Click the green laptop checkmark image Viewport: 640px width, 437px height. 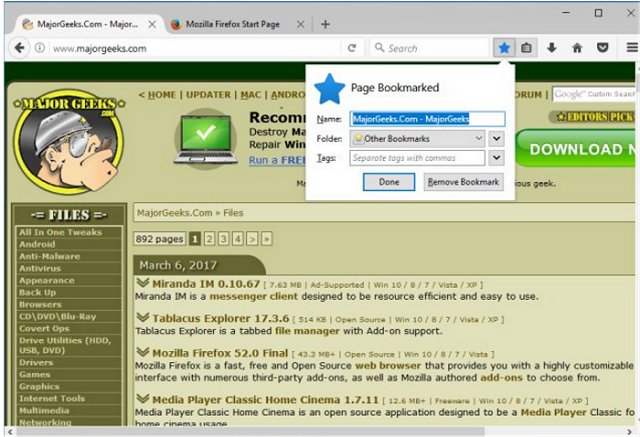(206, 140)
